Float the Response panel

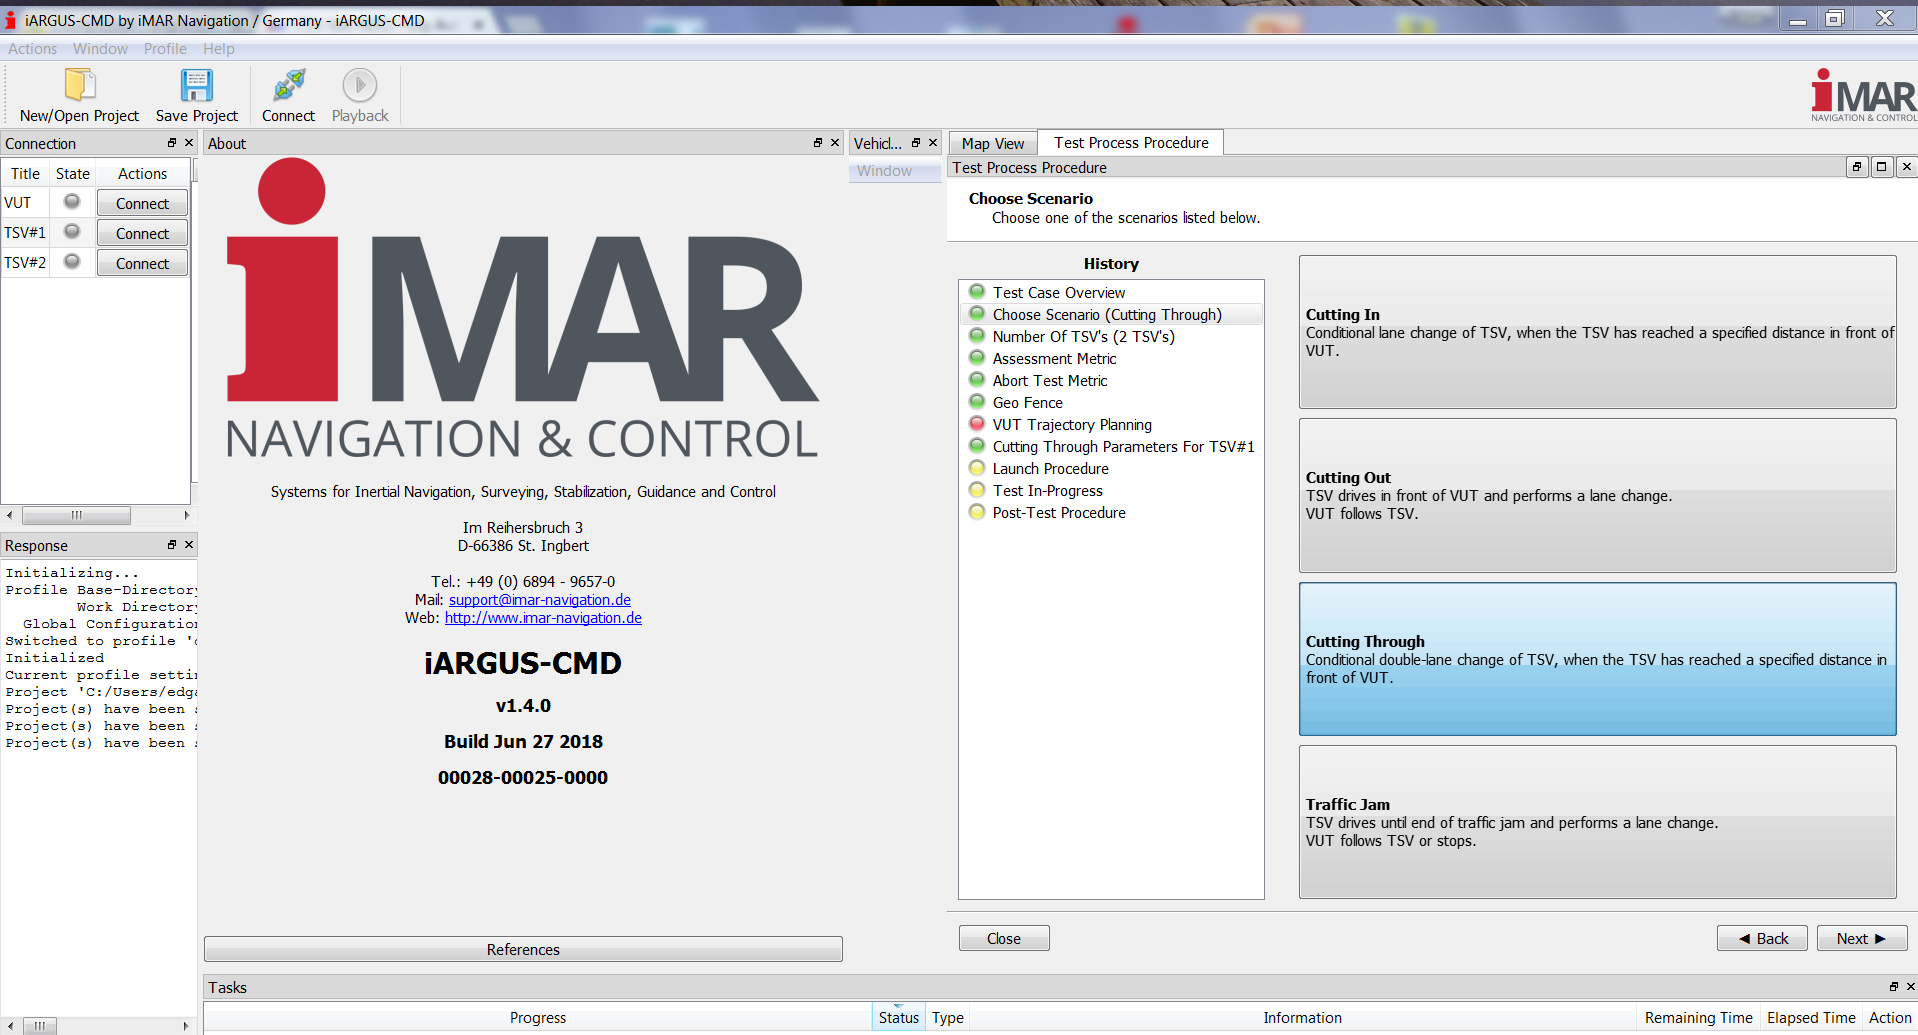[172, 545]
